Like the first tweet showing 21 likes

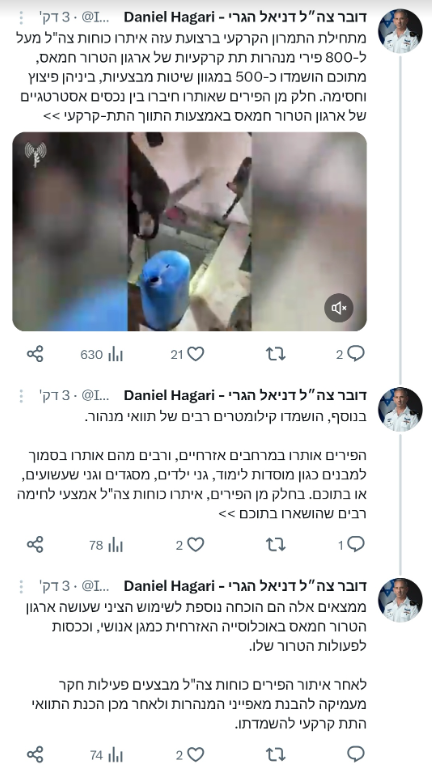[188, 354]
